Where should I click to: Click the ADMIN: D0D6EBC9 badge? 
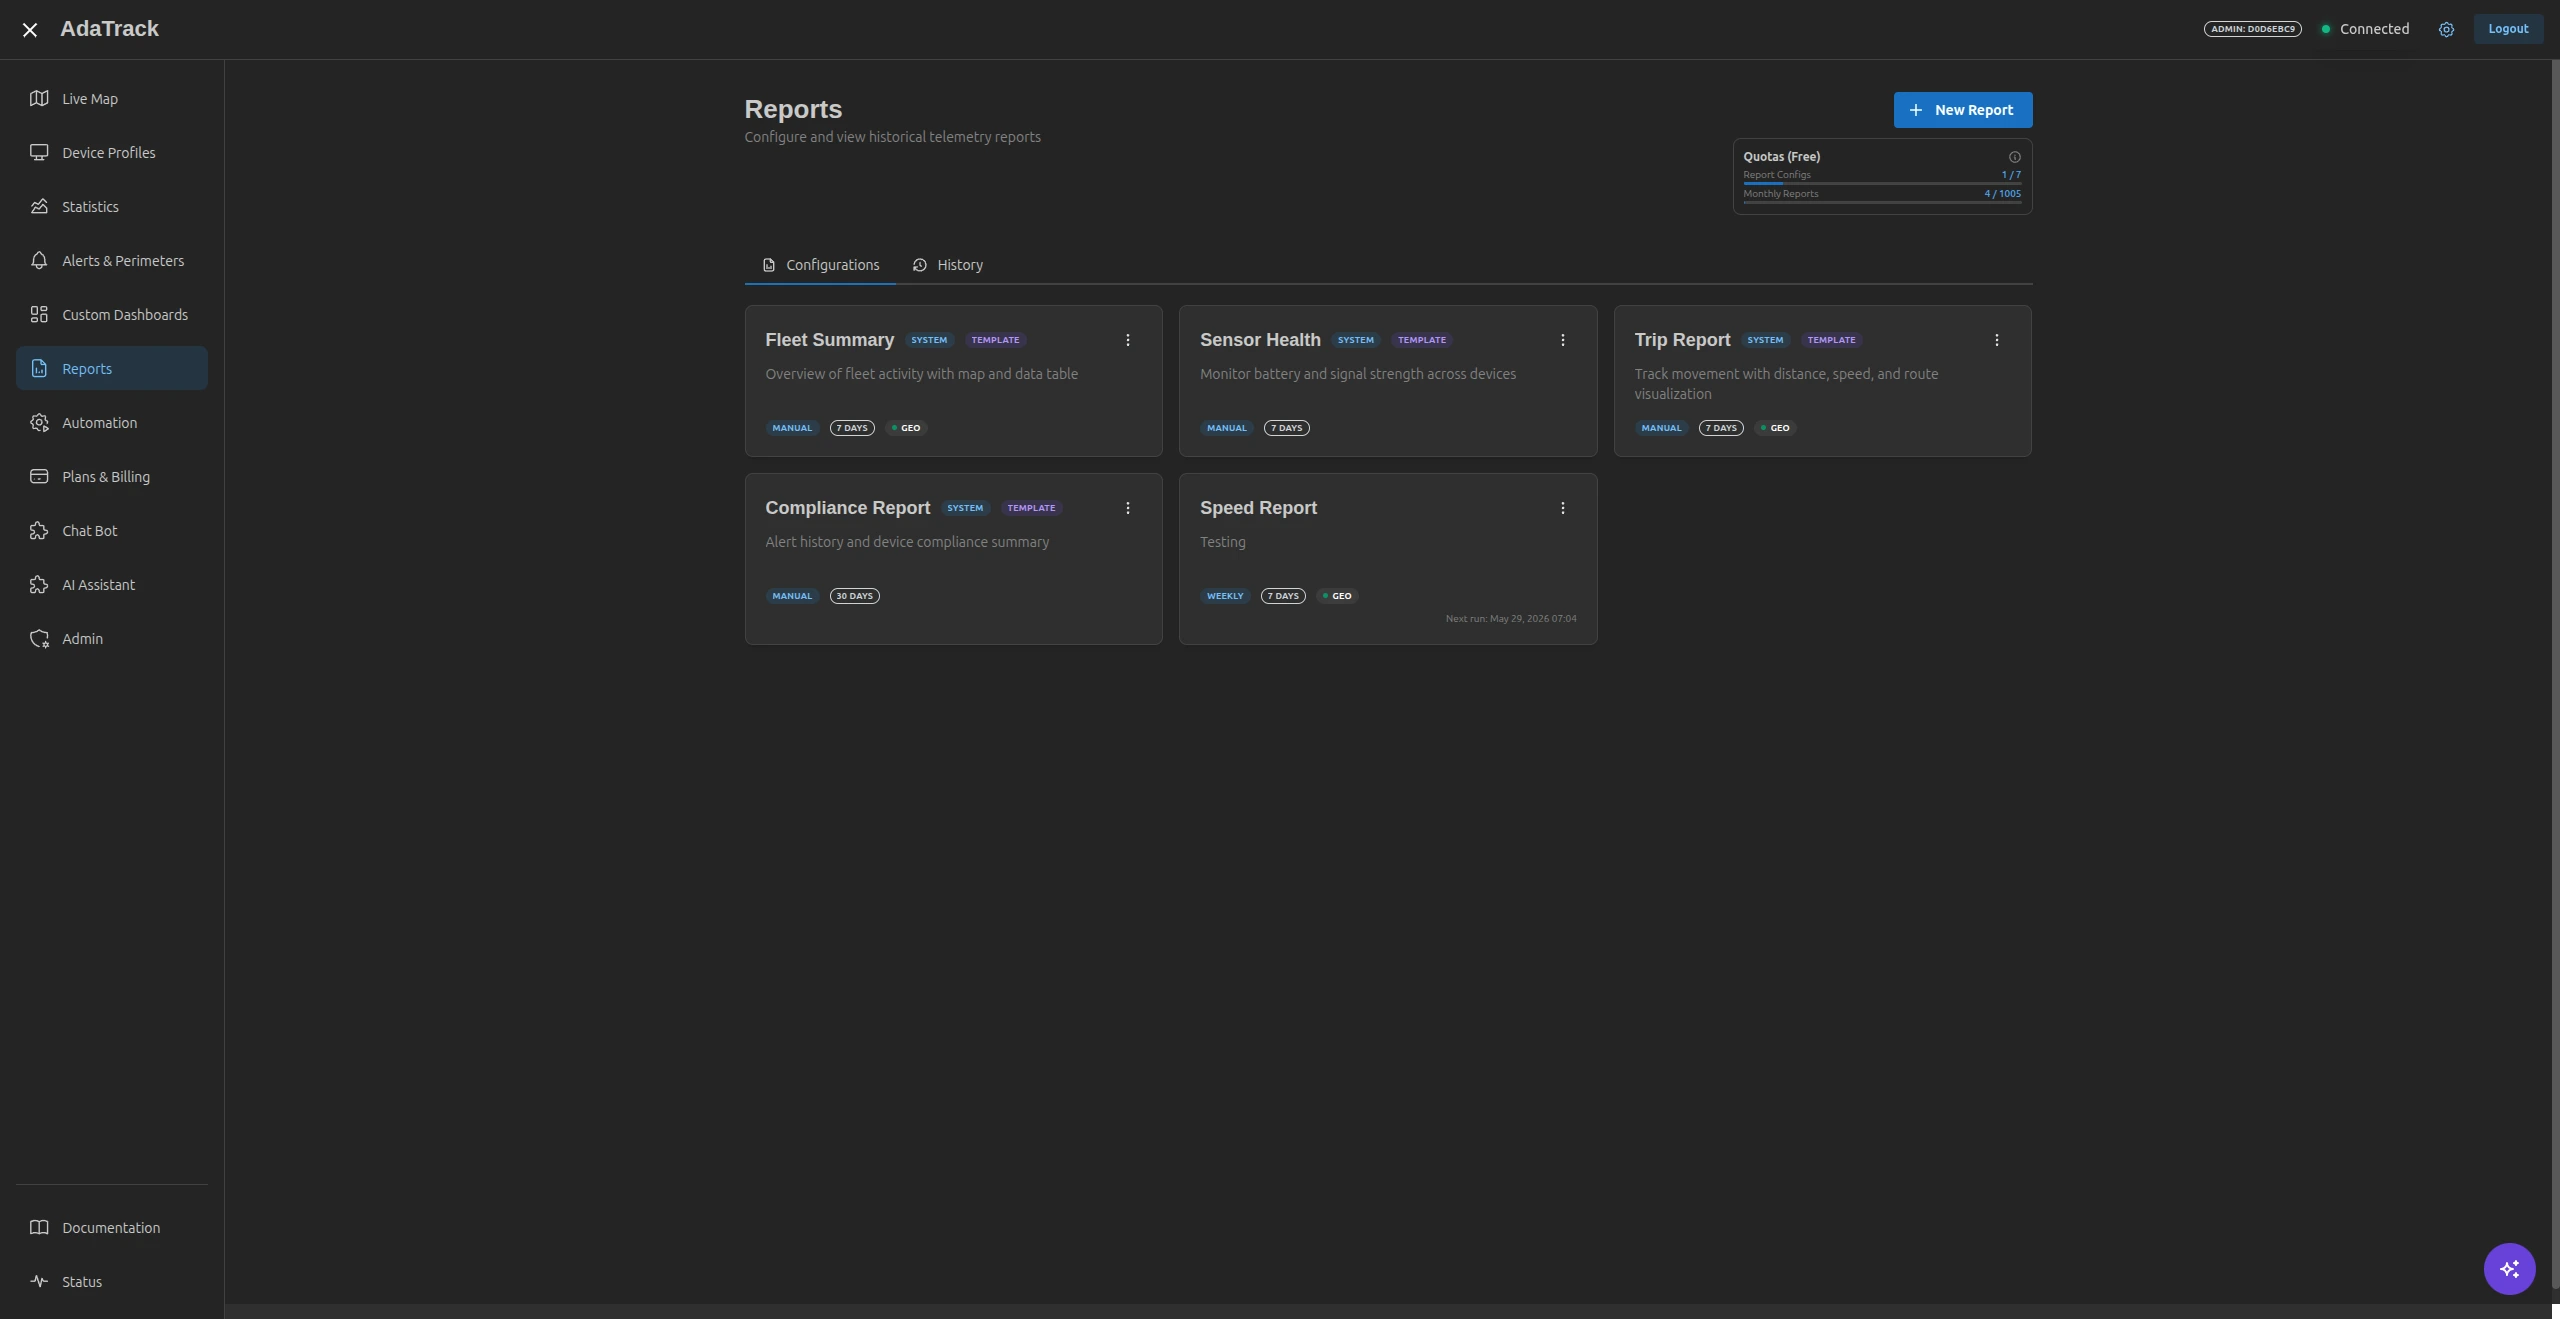[2252, 29]
